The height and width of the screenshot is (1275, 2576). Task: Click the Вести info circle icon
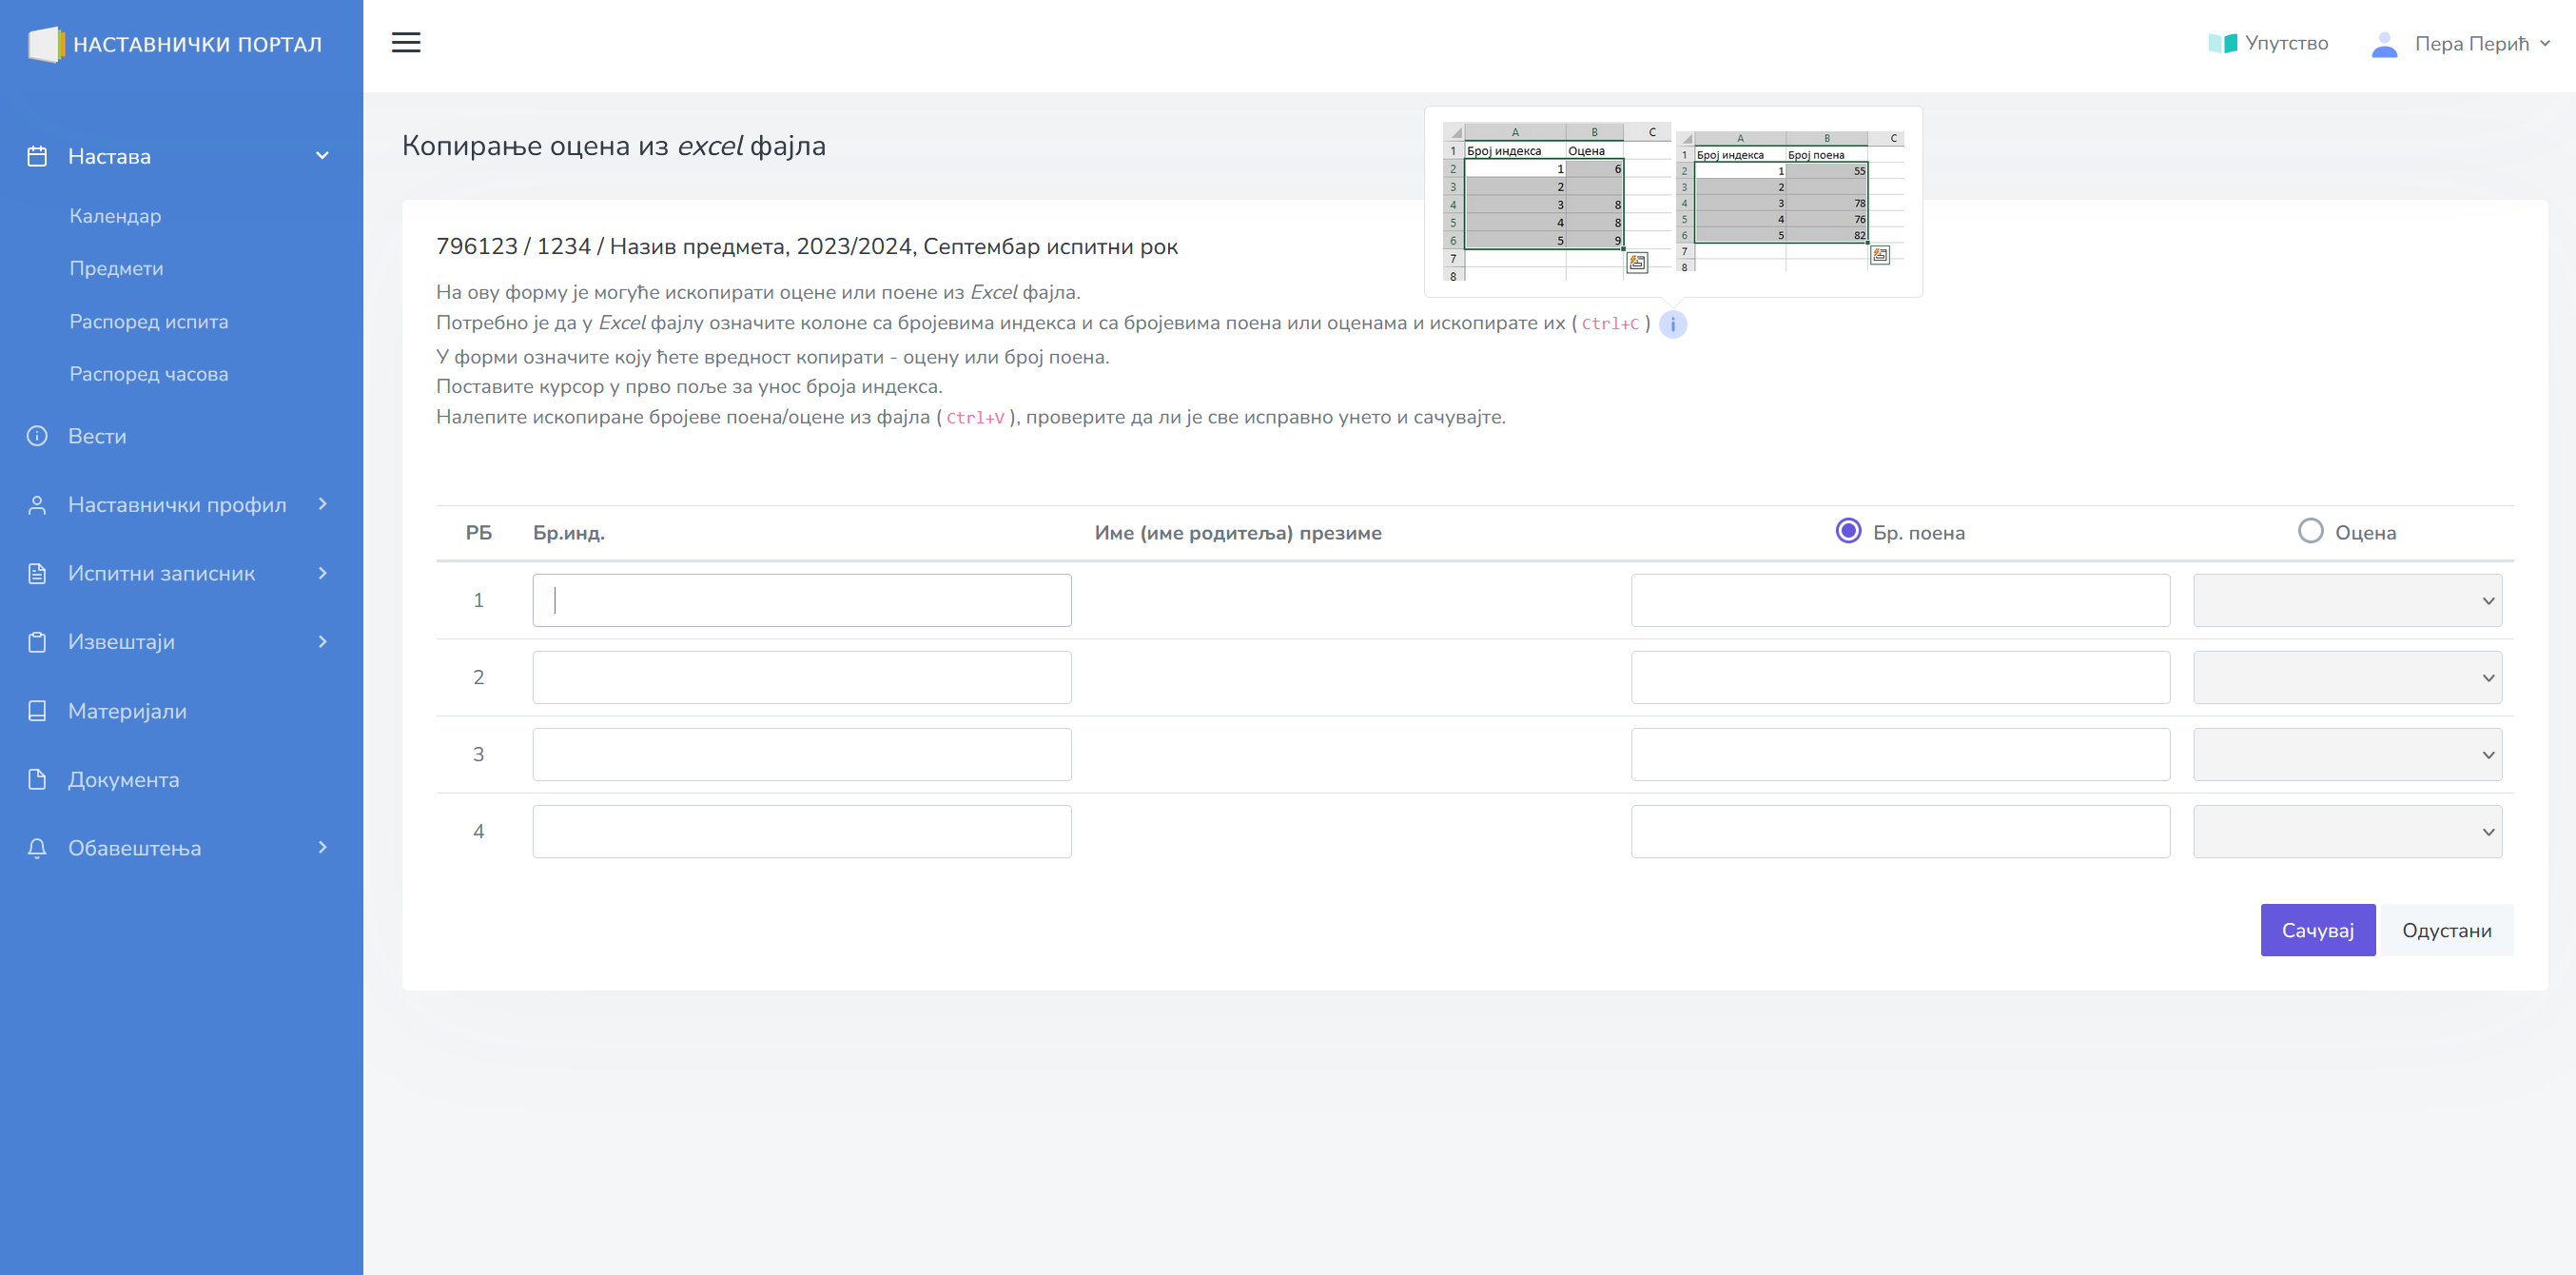[37, 436]
